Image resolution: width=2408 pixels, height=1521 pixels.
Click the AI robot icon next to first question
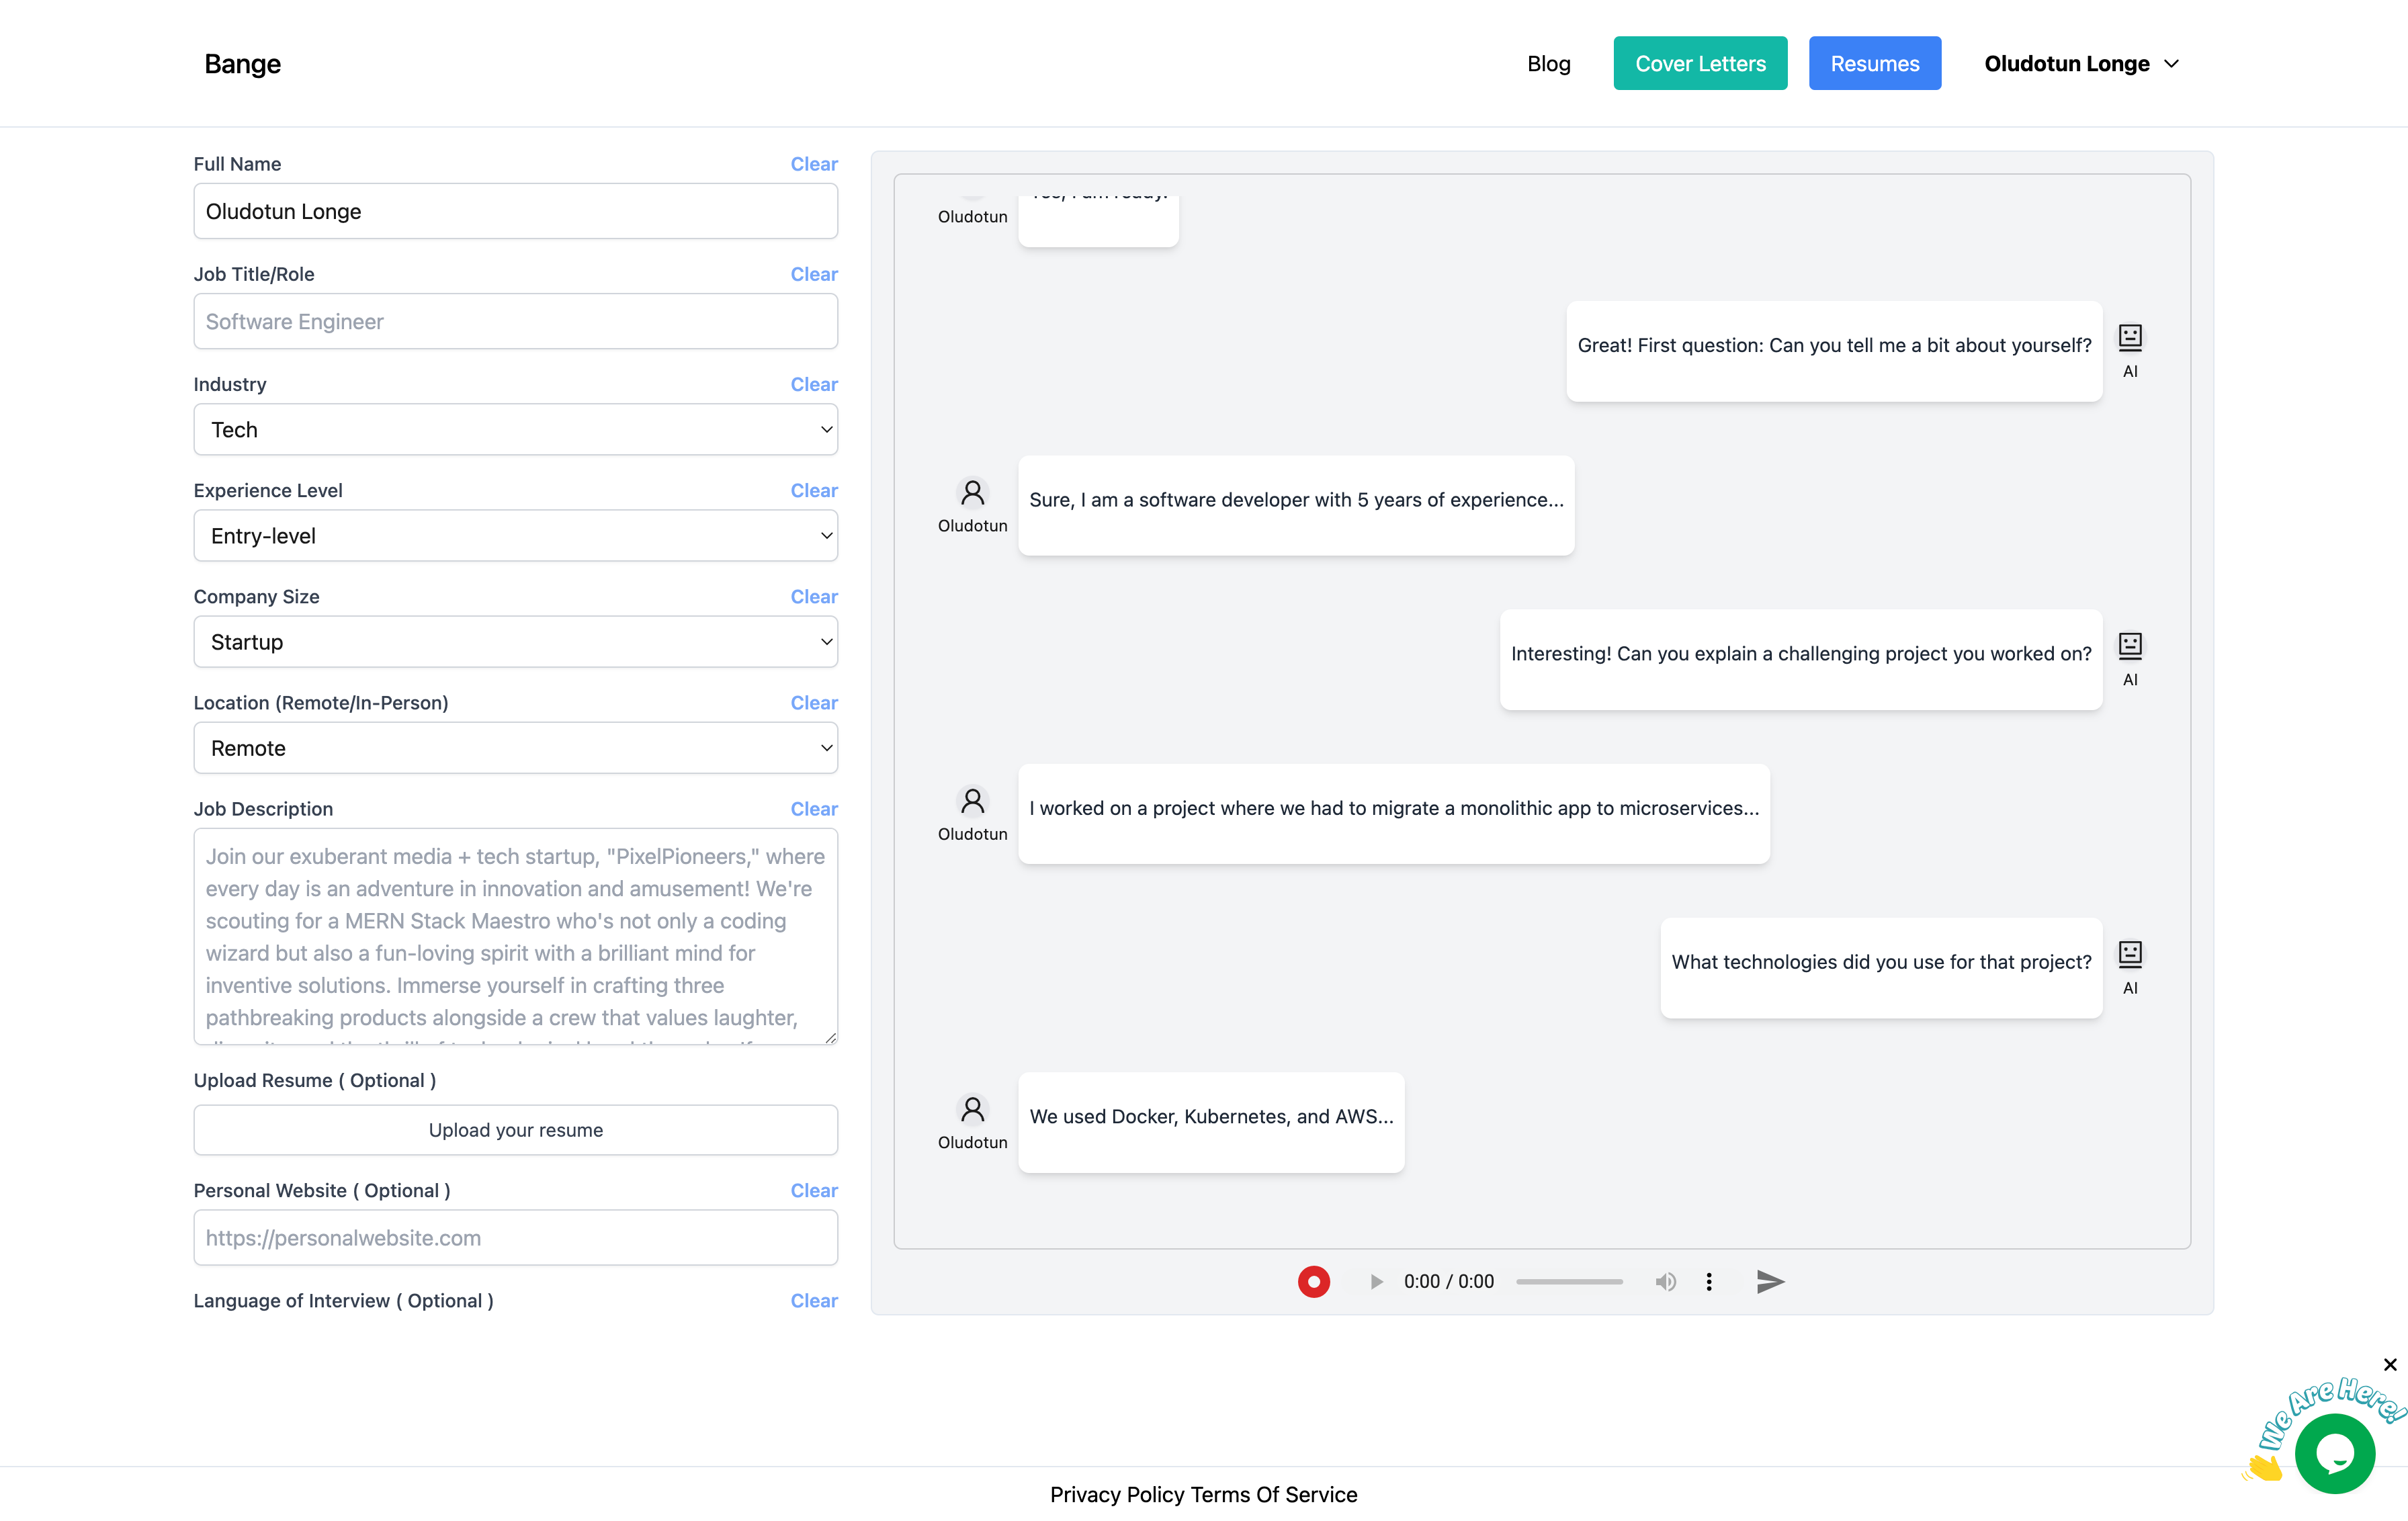coord(2131,337)
